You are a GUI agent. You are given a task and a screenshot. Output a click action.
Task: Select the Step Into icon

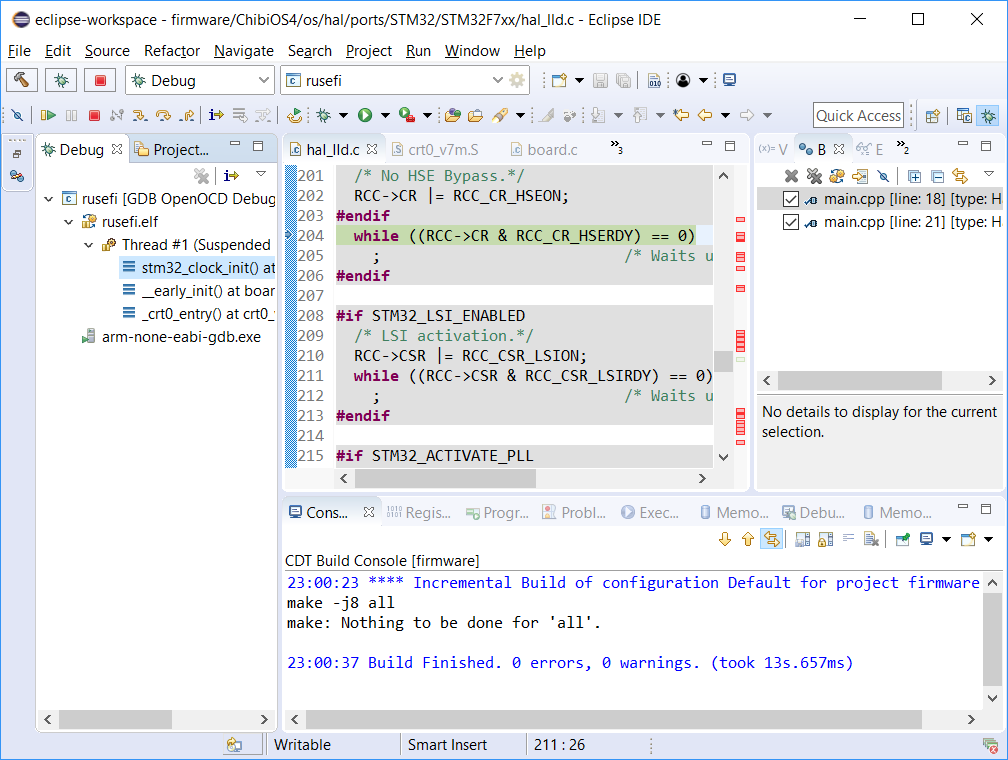coord(140,115)
